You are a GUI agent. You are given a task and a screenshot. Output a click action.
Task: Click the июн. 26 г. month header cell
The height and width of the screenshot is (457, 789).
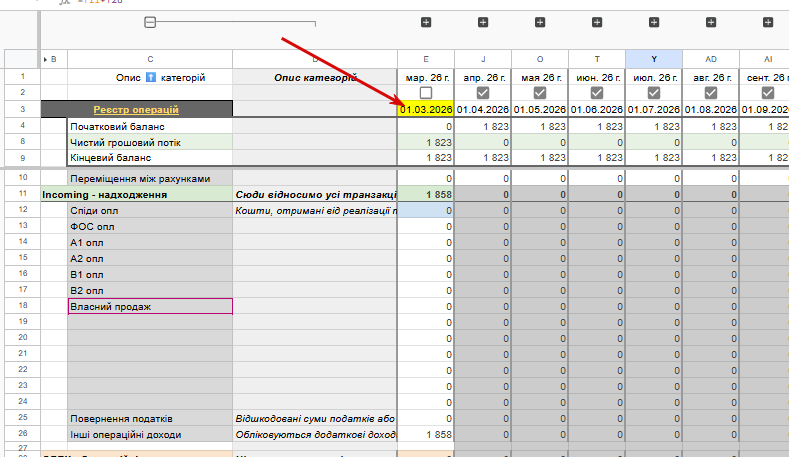point(597,78)
